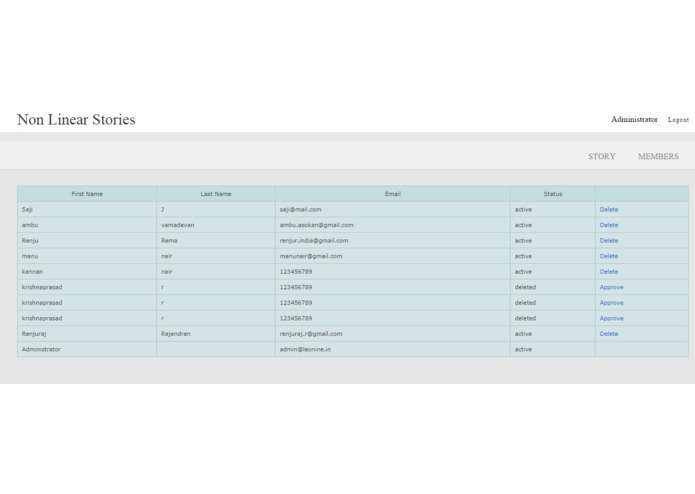This screenshot has height=494, width=695.
Task: Select the 123456789 email cell in kannan row
Action: (393, 272)
